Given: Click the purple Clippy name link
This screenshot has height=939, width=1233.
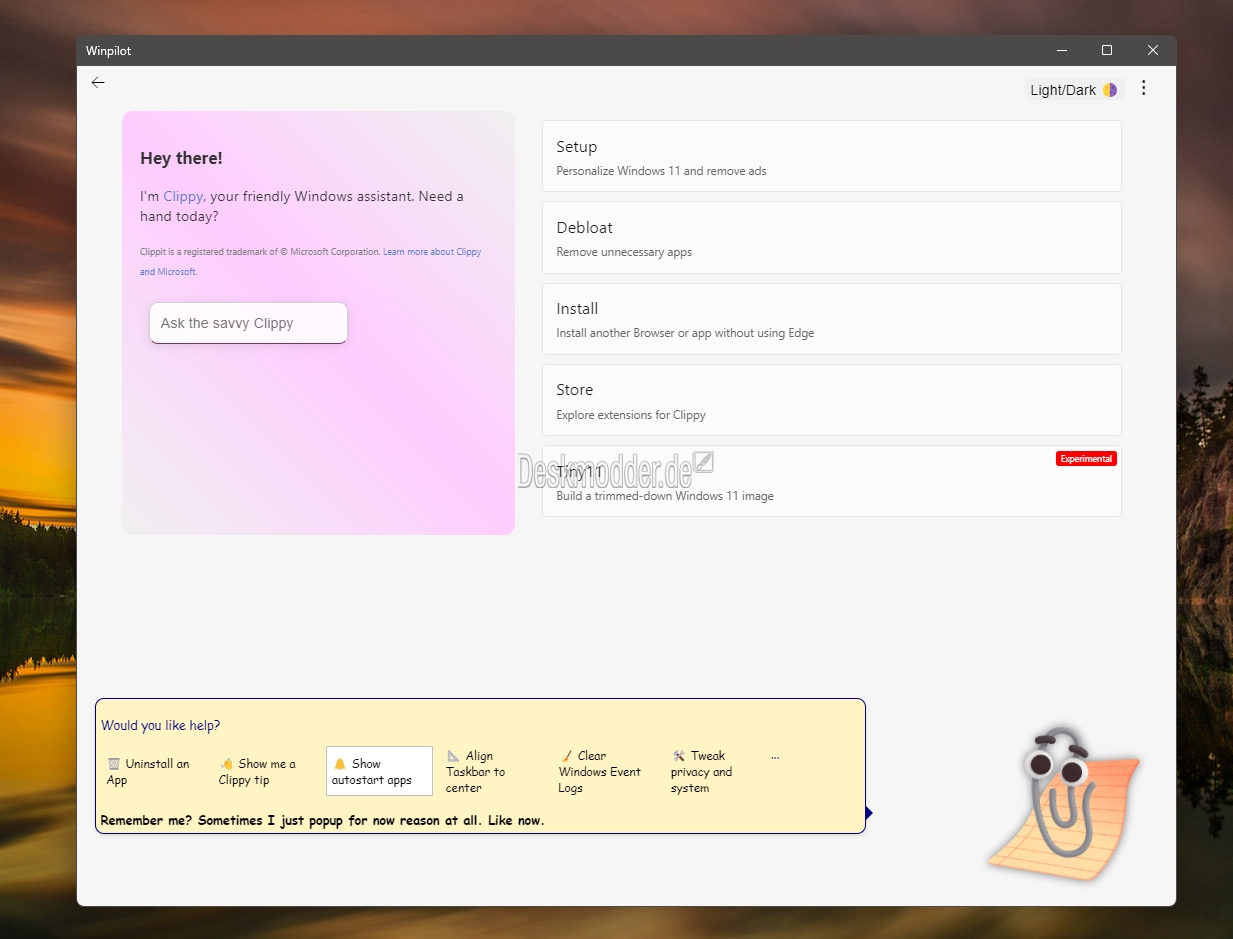Looking at the screenshot, I should click(183, 197).
